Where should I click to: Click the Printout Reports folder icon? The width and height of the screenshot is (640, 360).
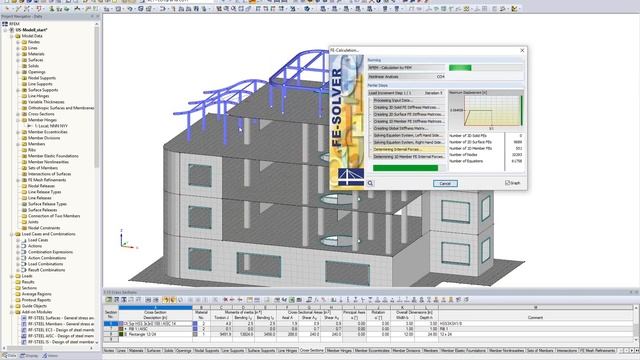(x=18, y=300)
